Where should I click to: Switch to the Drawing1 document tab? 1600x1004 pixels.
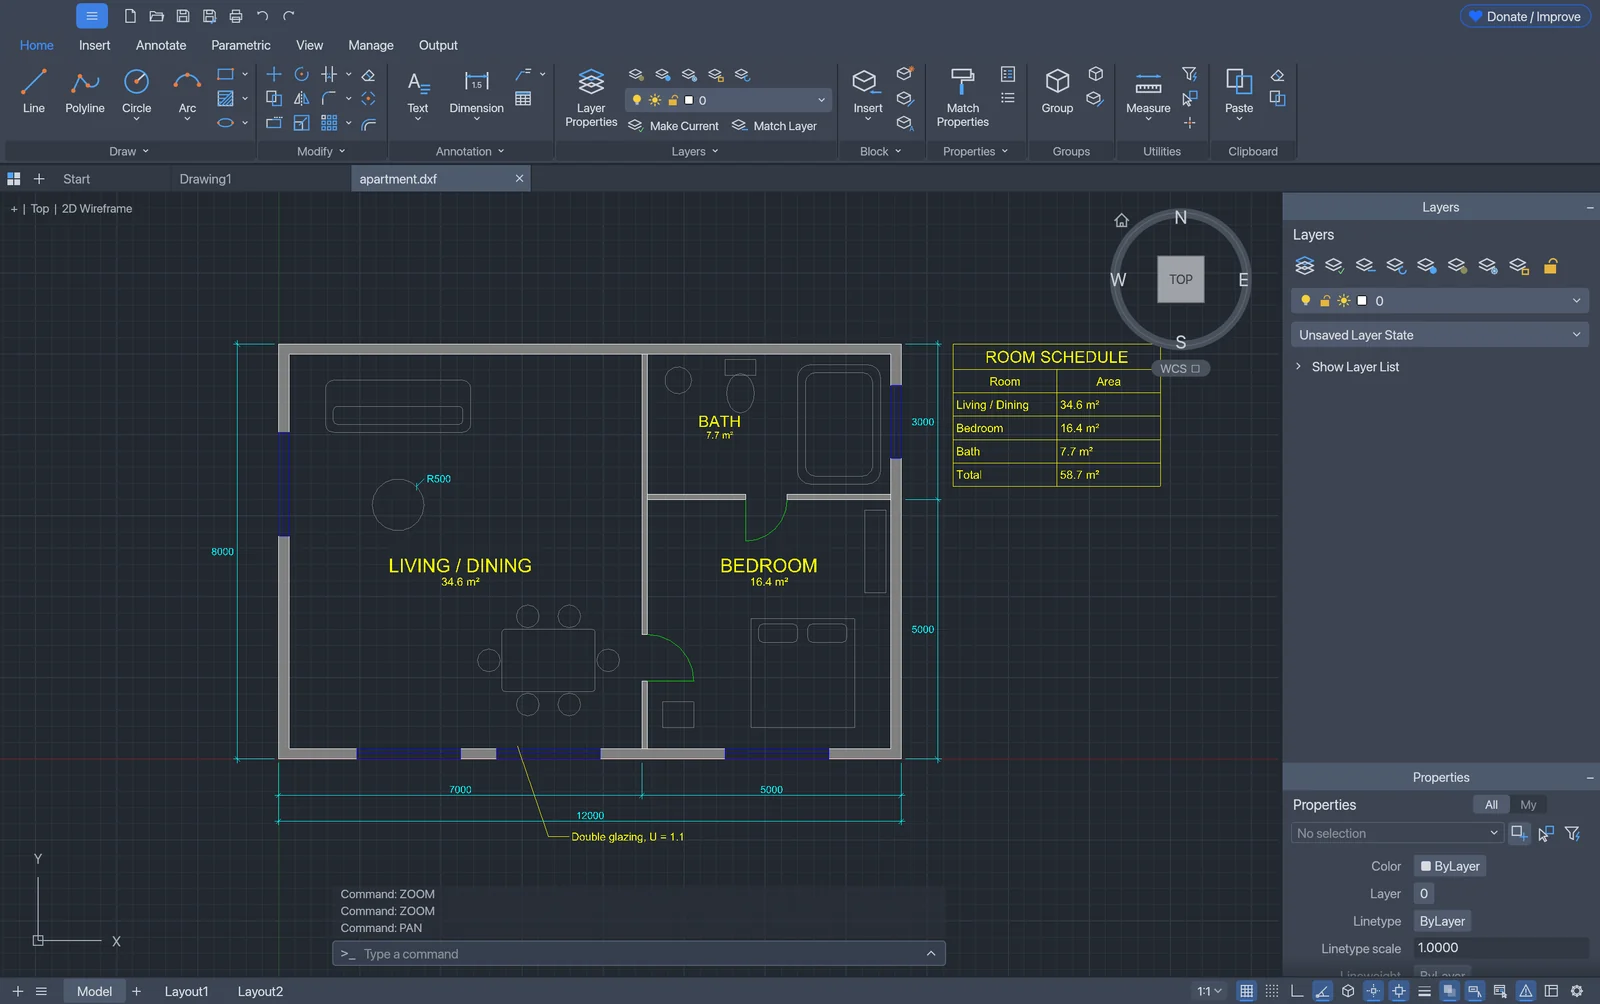click(x=205, y=179)
